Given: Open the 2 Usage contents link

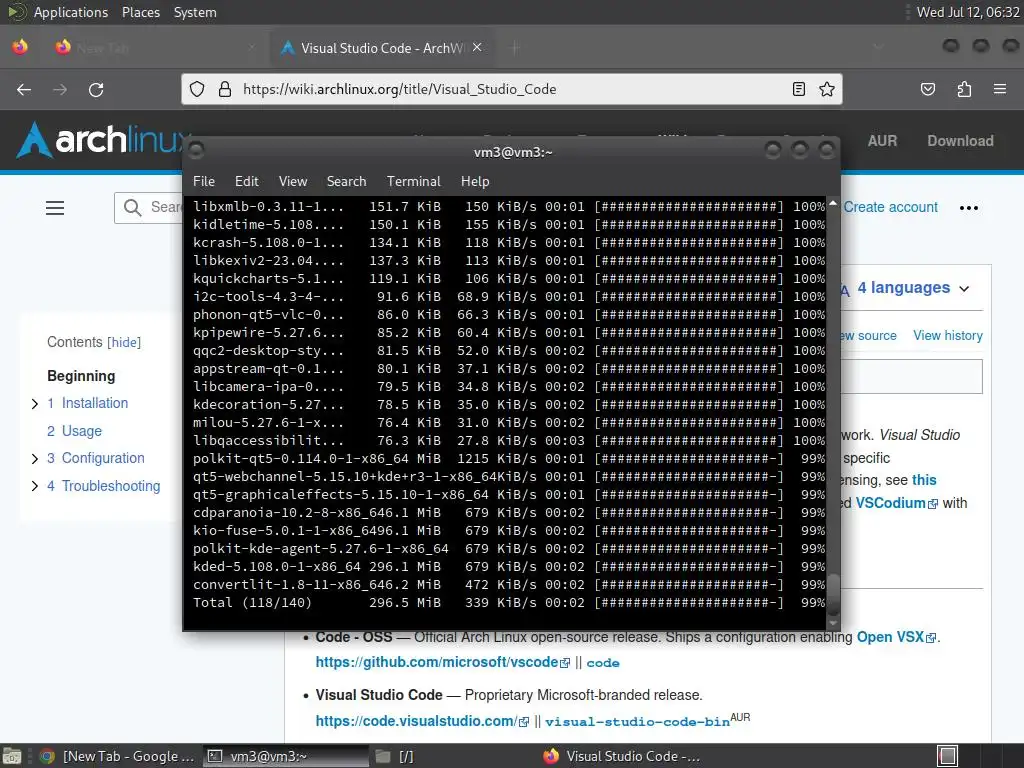Looking at the screenshot, I should 74,431.
